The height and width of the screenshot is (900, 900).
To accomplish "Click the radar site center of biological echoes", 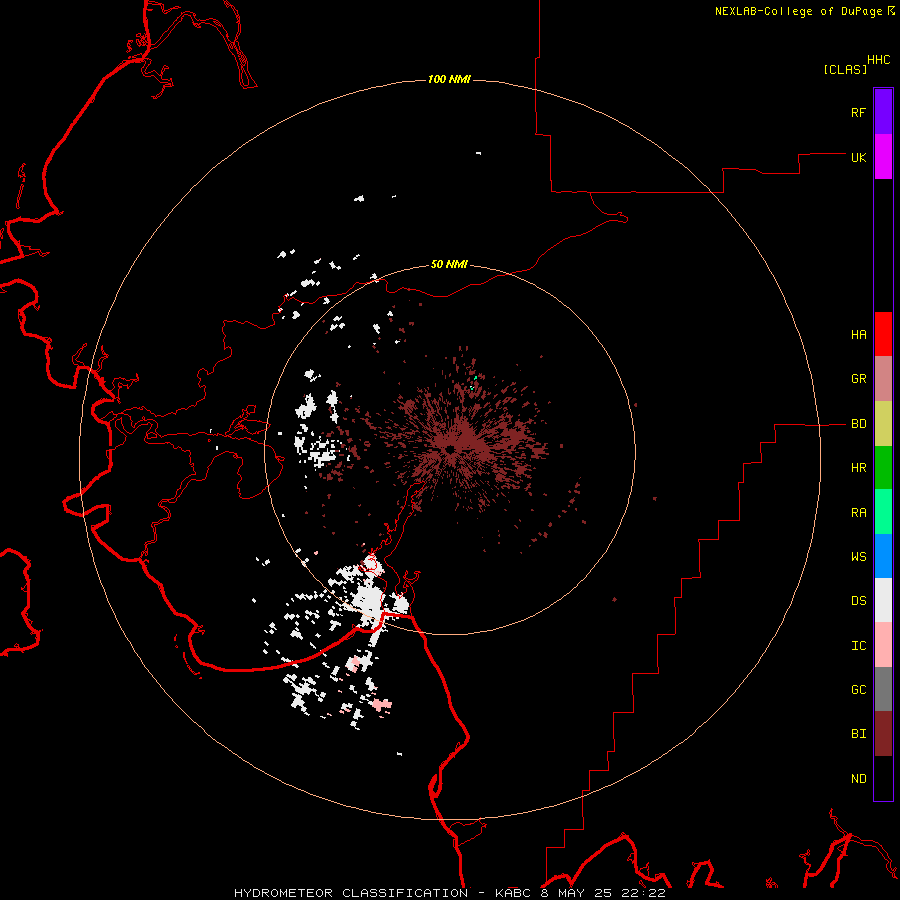I will pyautogui.click(x=449, y=449).
